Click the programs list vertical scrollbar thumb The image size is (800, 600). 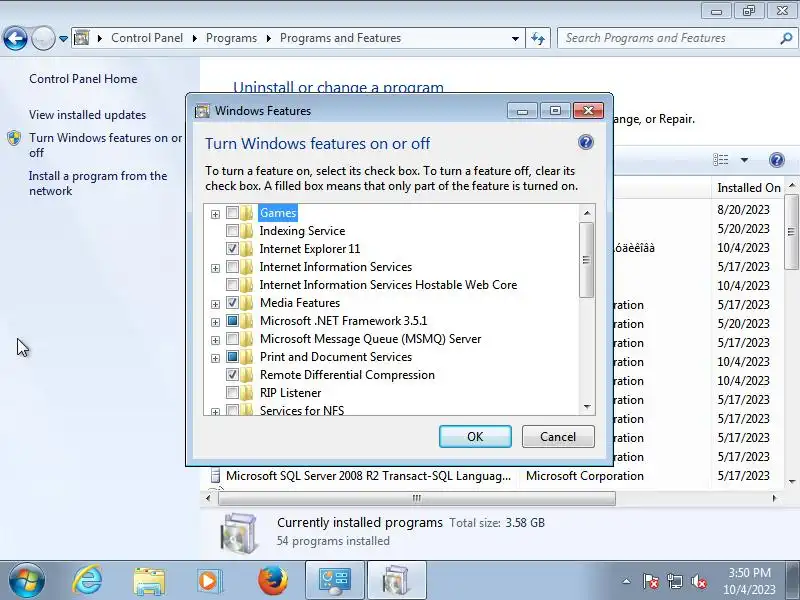(x=791, y=232)
